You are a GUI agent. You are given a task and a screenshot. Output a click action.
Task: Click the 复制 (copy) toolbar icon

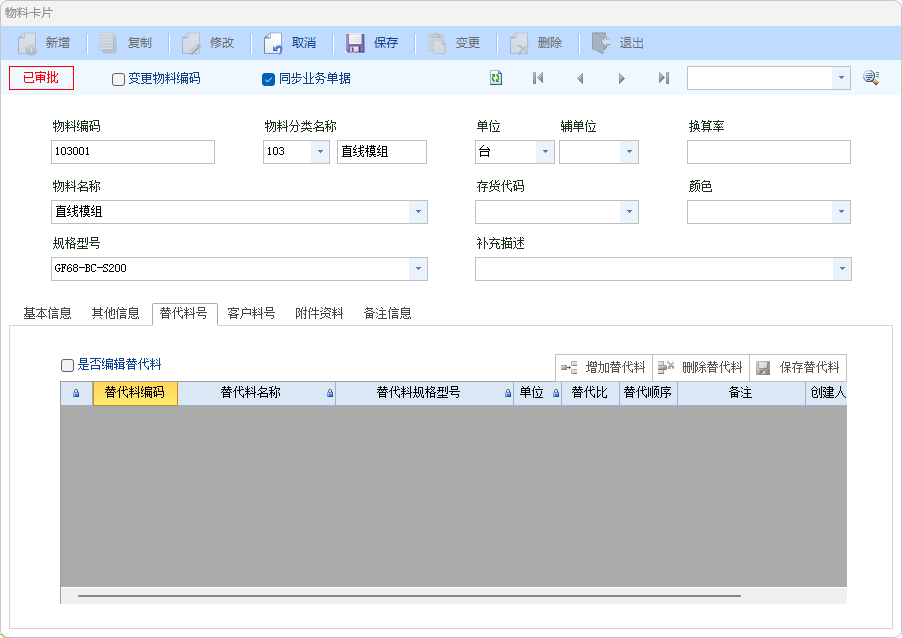(x=108, y=43)
